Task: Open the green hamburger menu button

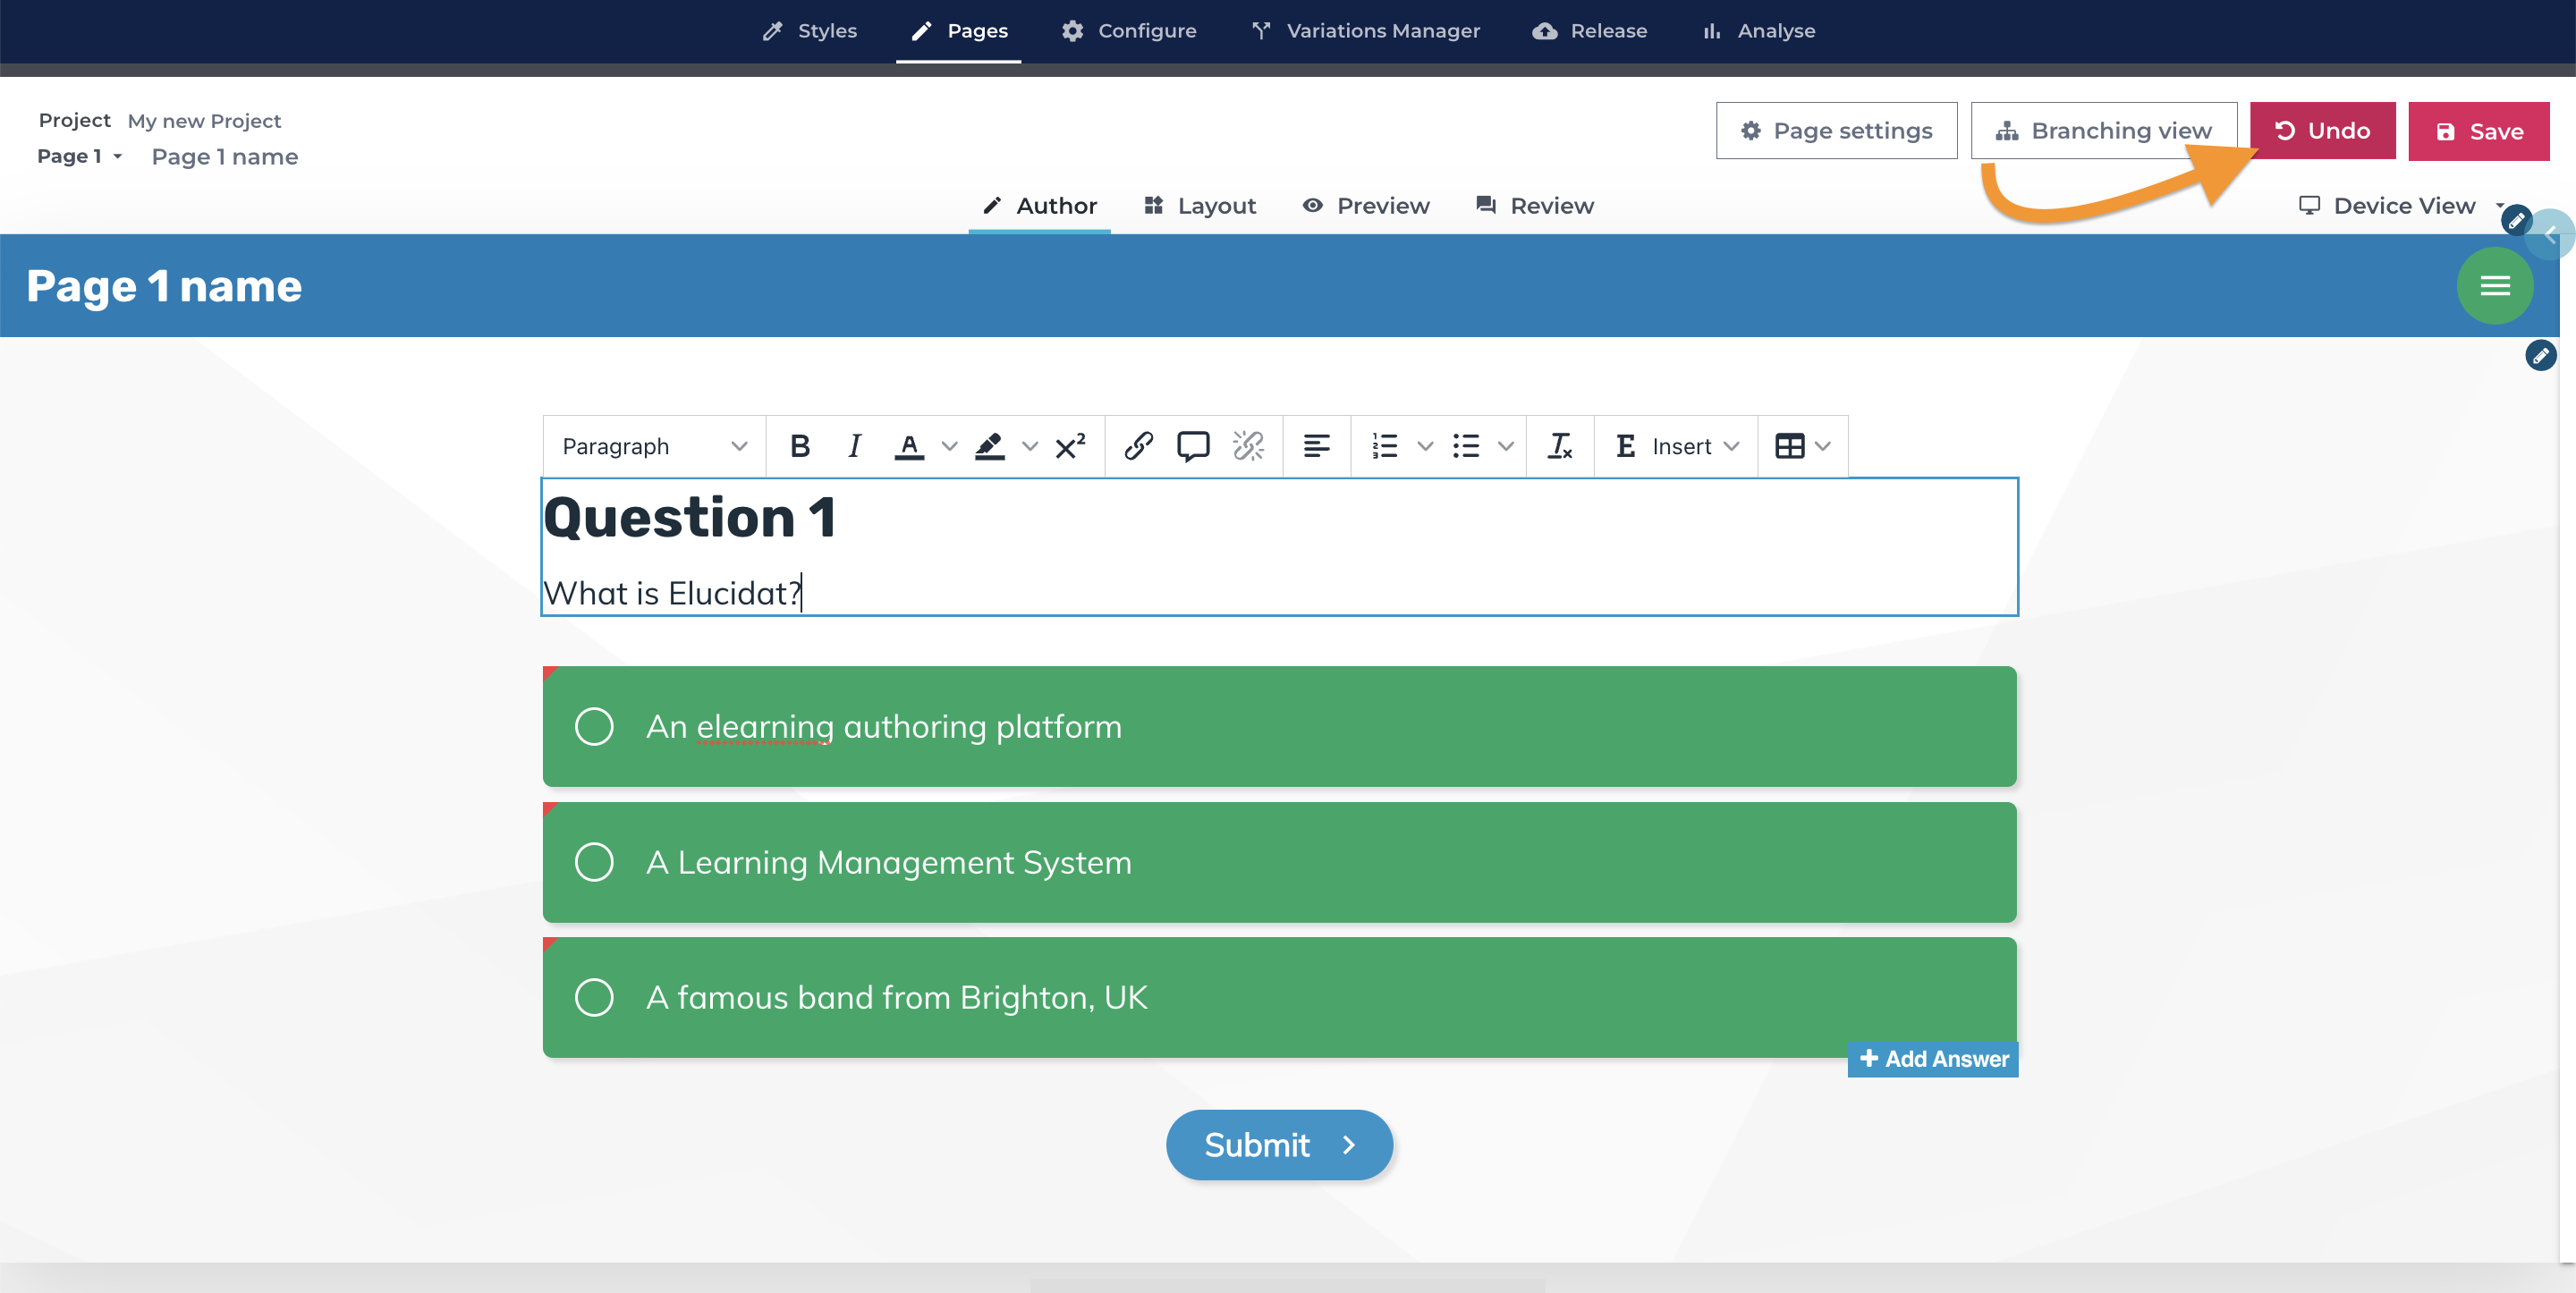Action: (2494, 286)
